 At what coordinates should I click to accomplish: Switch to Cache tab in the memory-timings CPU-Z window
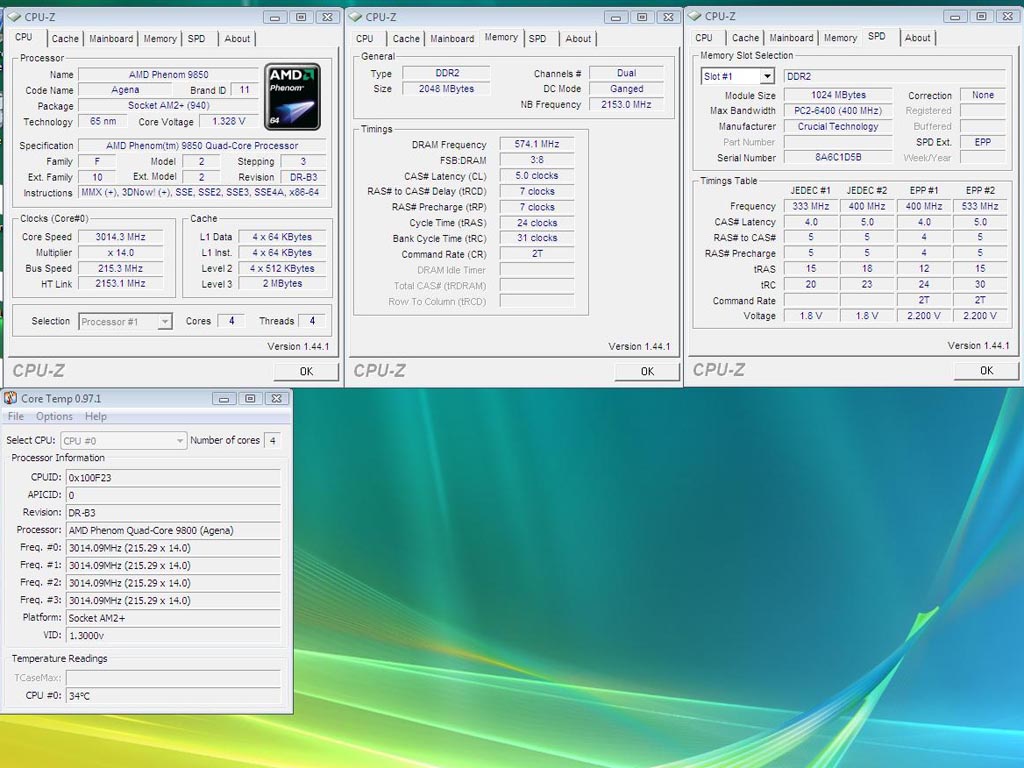pos(406,39)
